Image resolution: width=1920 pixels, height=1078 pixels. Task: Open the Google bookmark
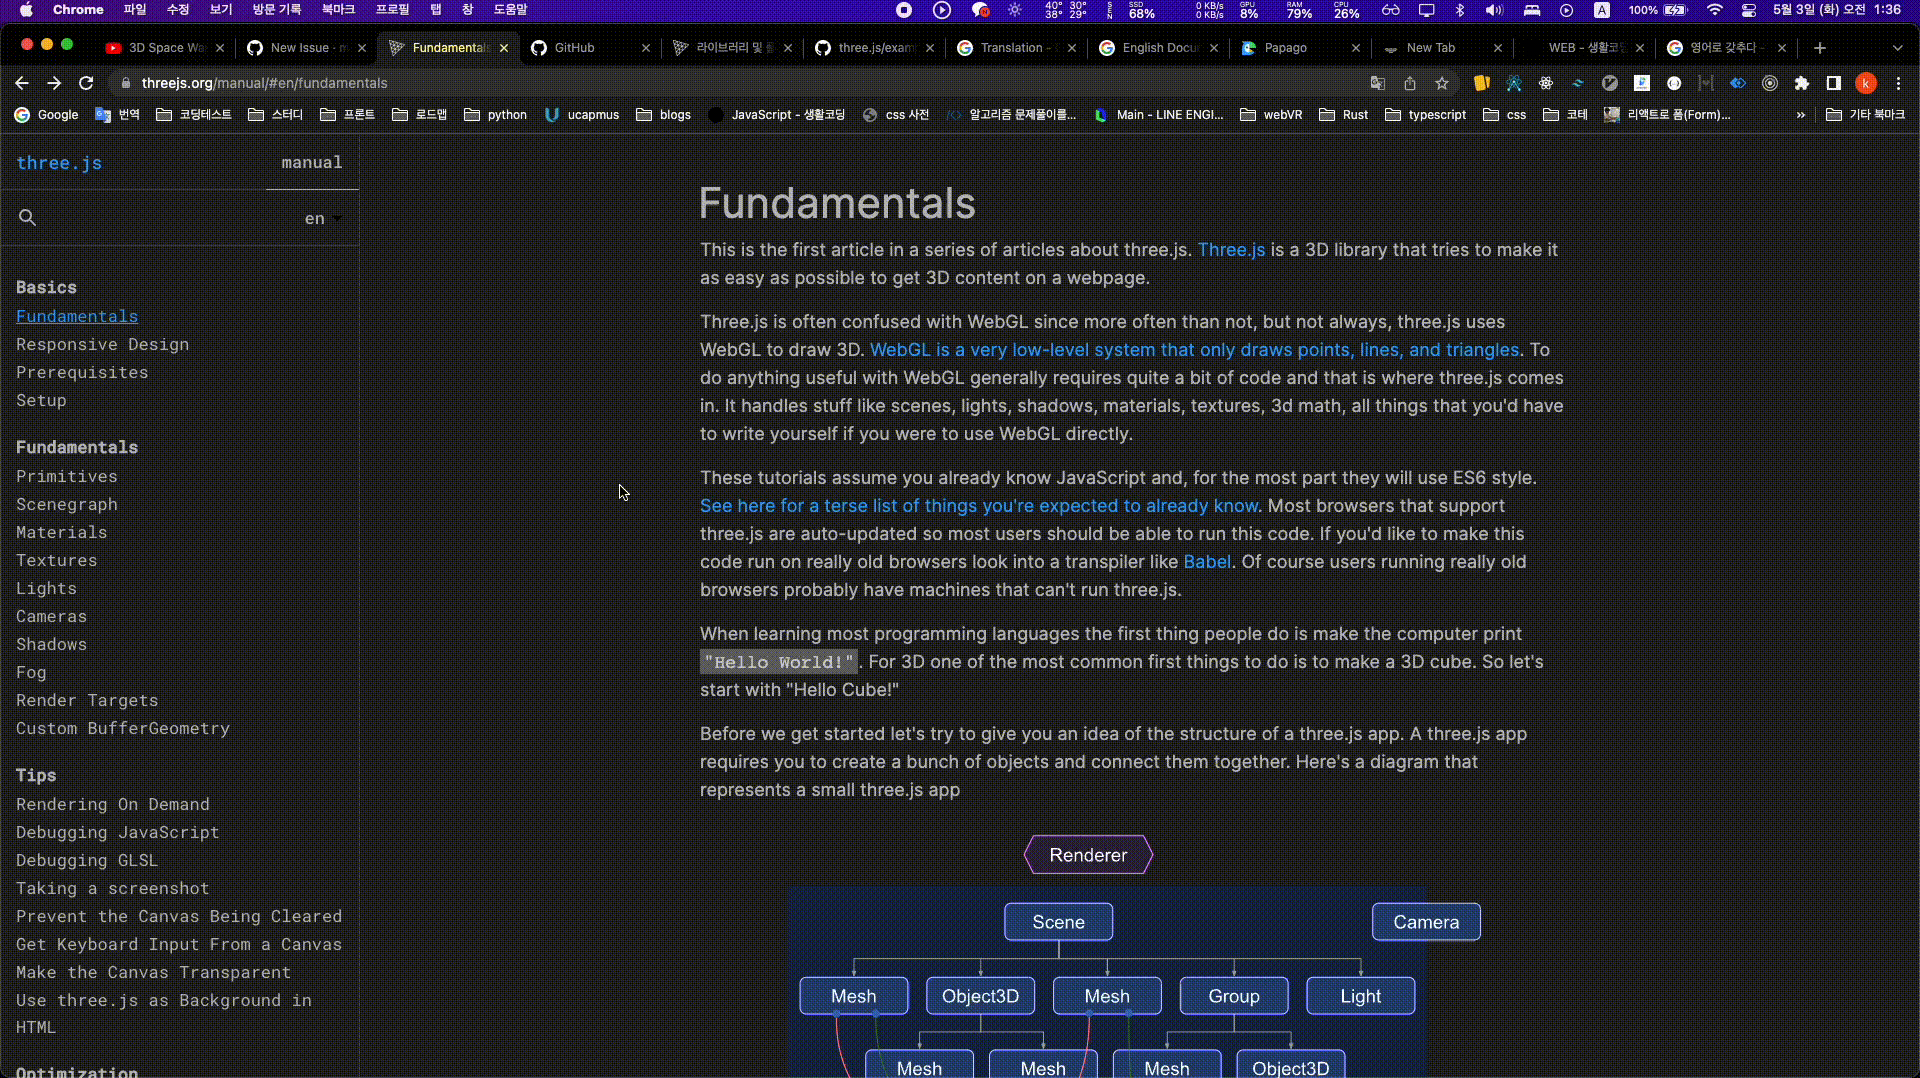[46, 115]
